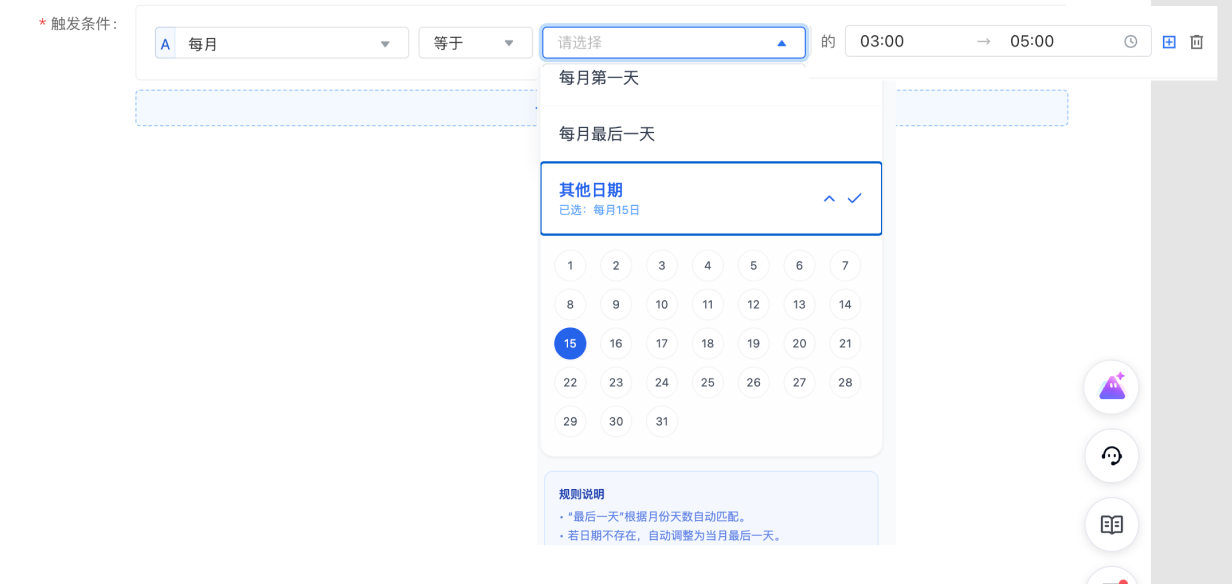
Task: Pick the 19th day button
Action: tap(754, 344)
